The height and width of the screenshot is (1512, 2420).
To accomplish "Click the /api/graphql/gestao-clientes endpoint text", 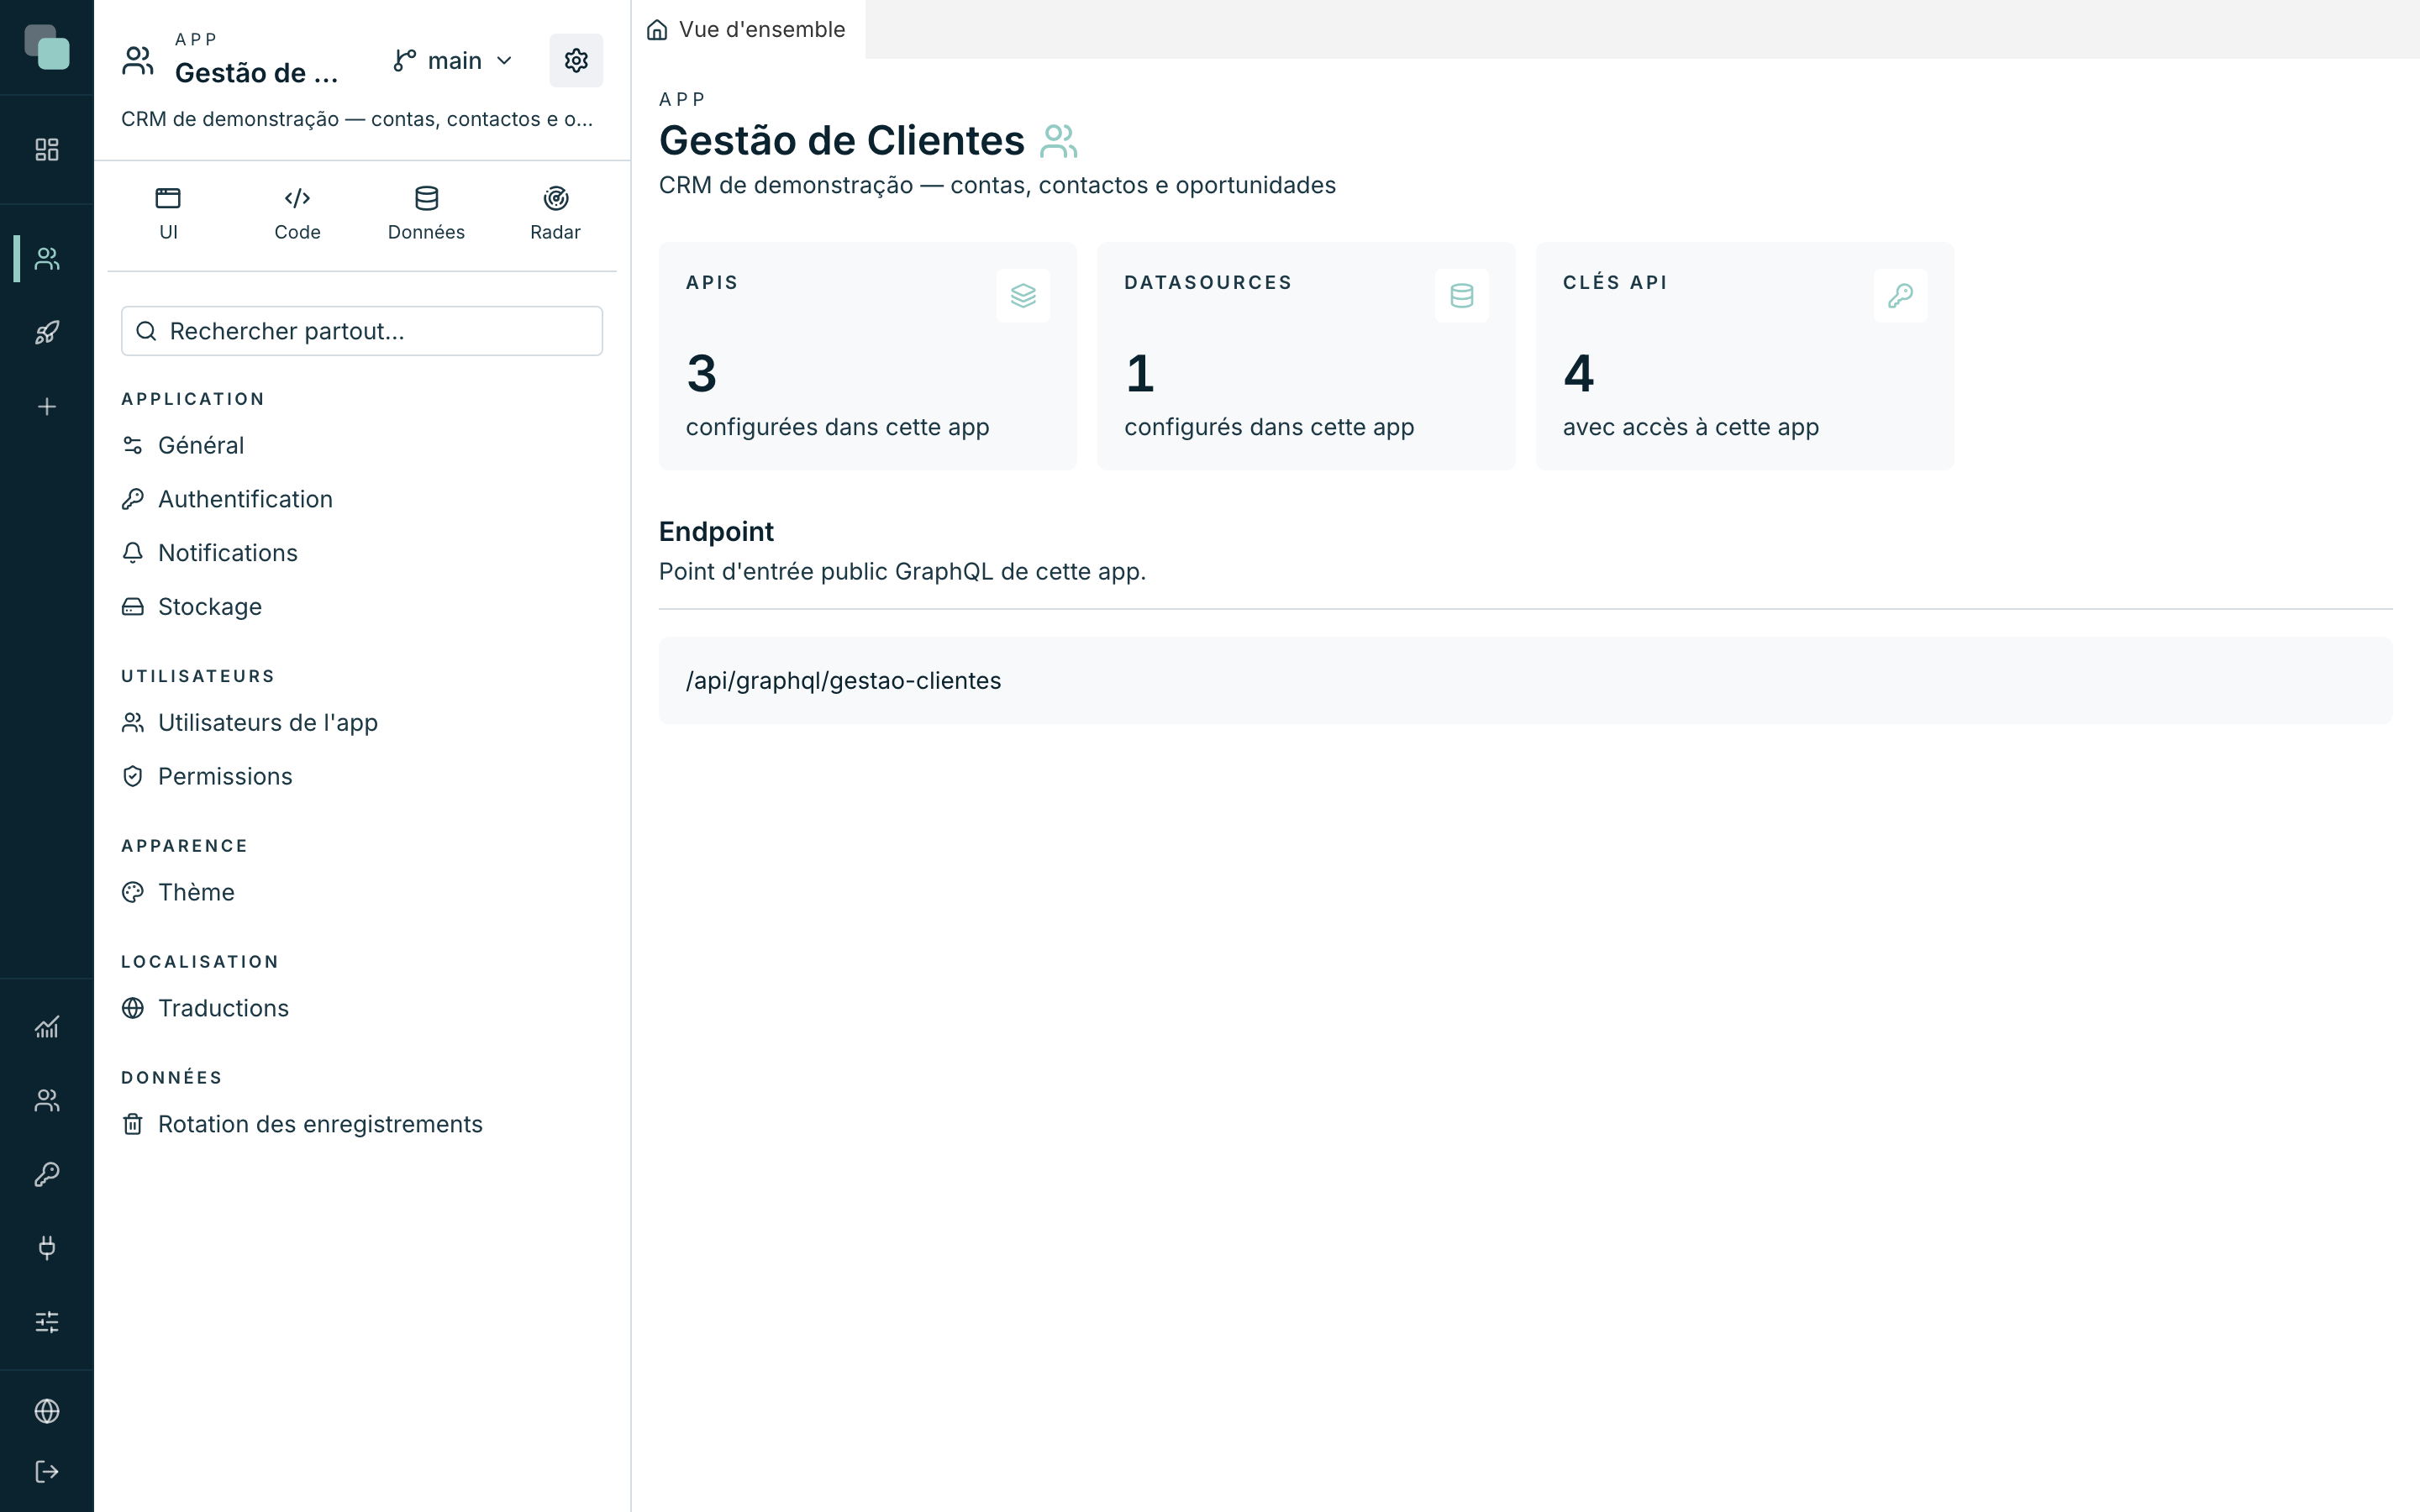I will [x=843, y=681].
